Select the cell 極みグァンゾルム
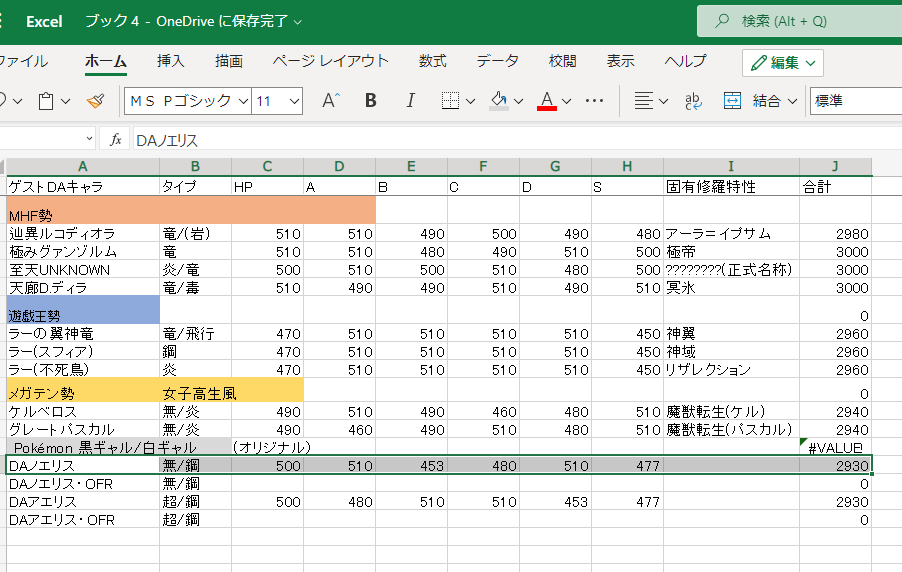The image size is (902, 572). click(83, 251)
